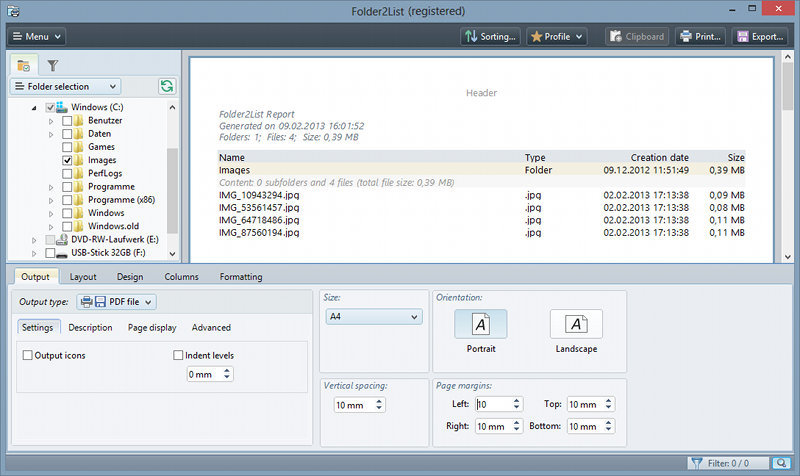Expand the Programme folder node
The image size is (800, 476).
(x=51, y=187)
